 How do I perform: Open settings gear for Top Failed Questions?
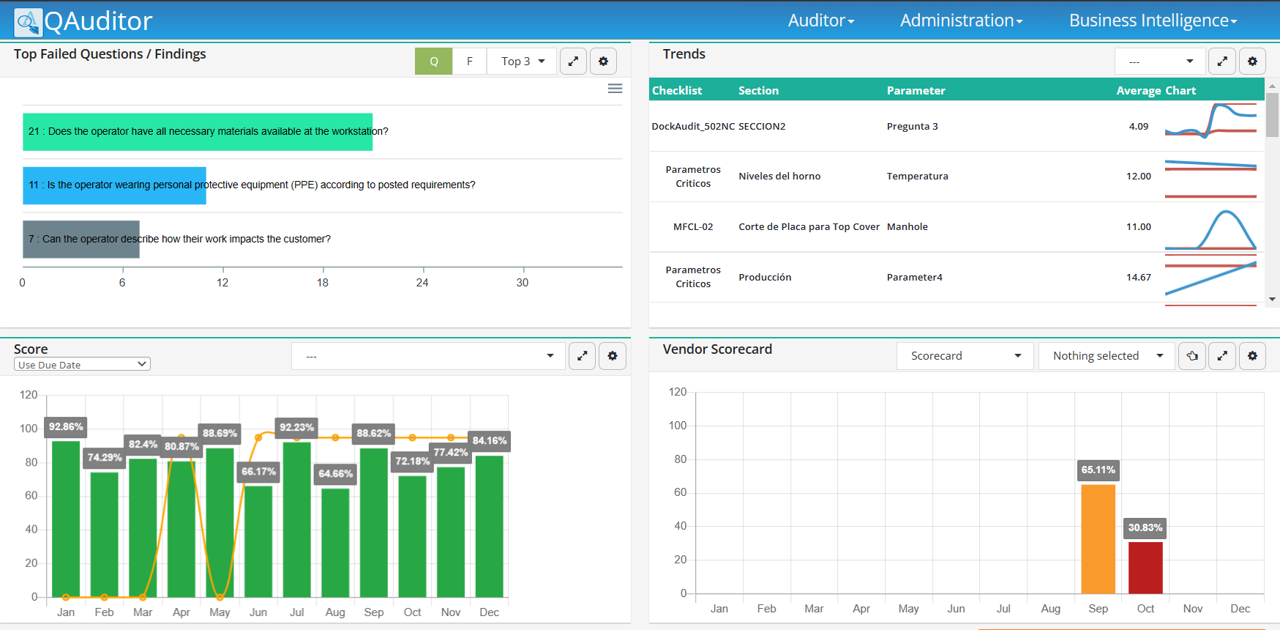coord(603,61)
